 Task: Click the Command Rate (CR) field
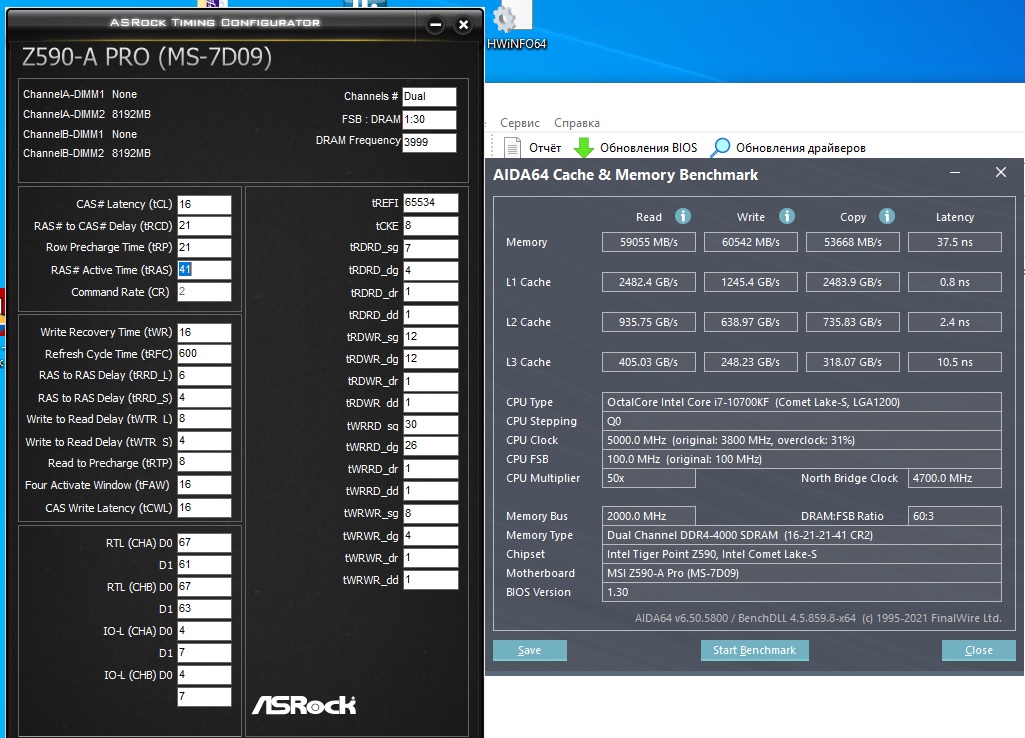tap(204, 292)
